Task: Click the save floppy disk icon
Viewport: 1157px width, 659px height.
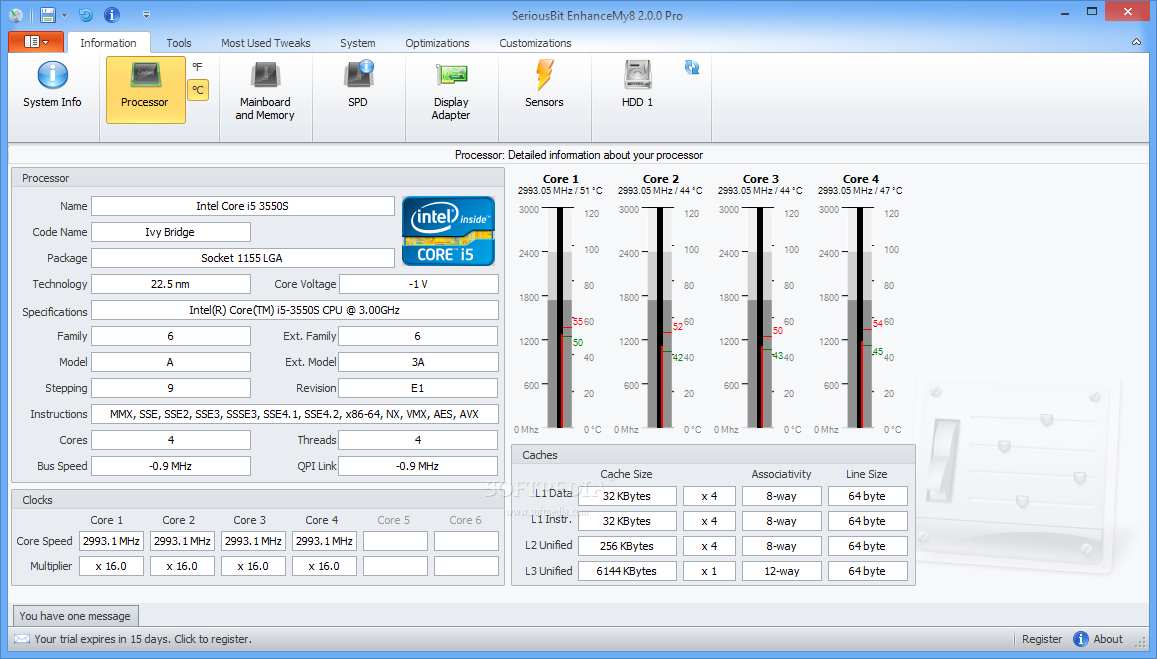Action: tap(48, 15)
